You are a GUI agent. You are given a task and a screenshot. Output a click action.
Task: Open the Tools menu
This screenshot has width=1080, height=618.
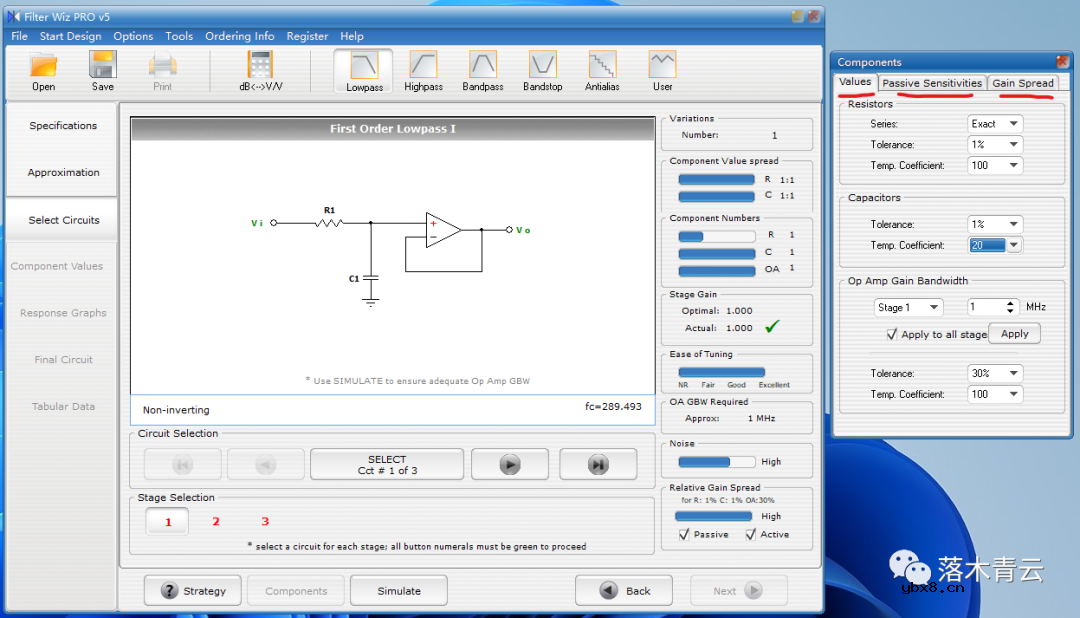point(179,36)
